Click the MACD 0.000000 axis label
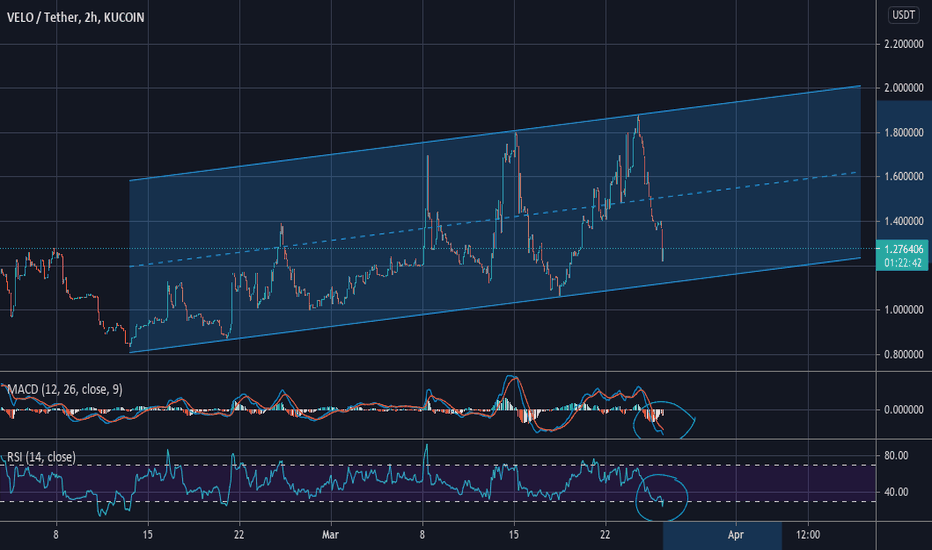Image resolution: width=932 pixels, height=550 pixels. coord(903,410)
